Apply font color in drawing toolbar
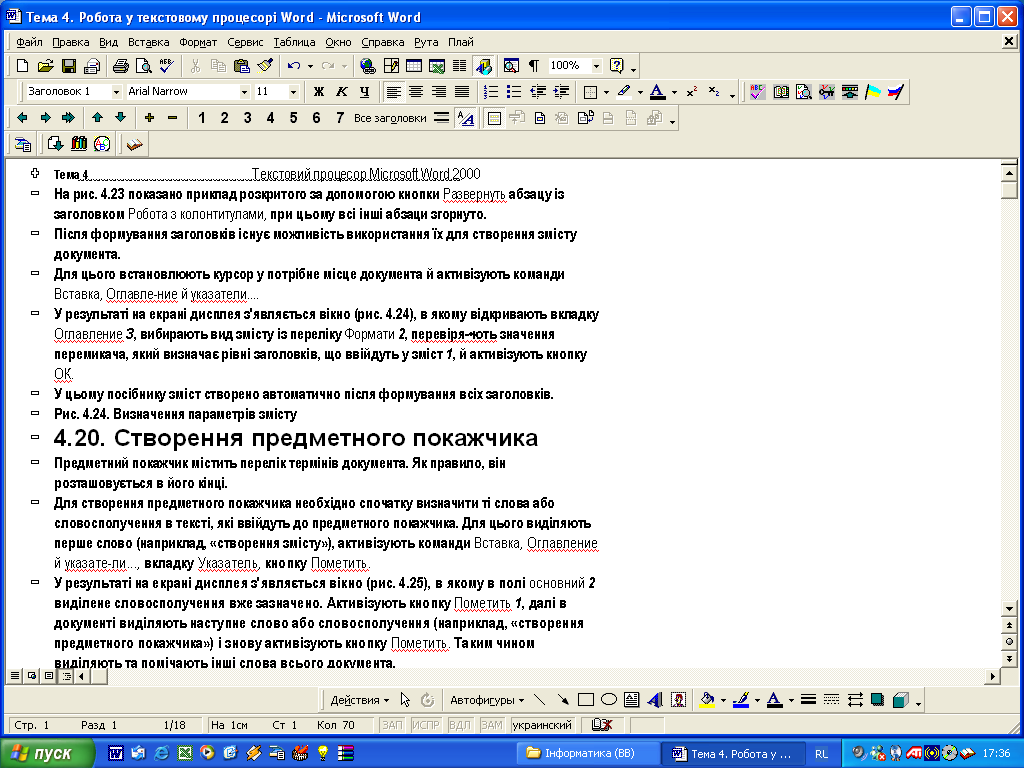 tap(775, 700)
